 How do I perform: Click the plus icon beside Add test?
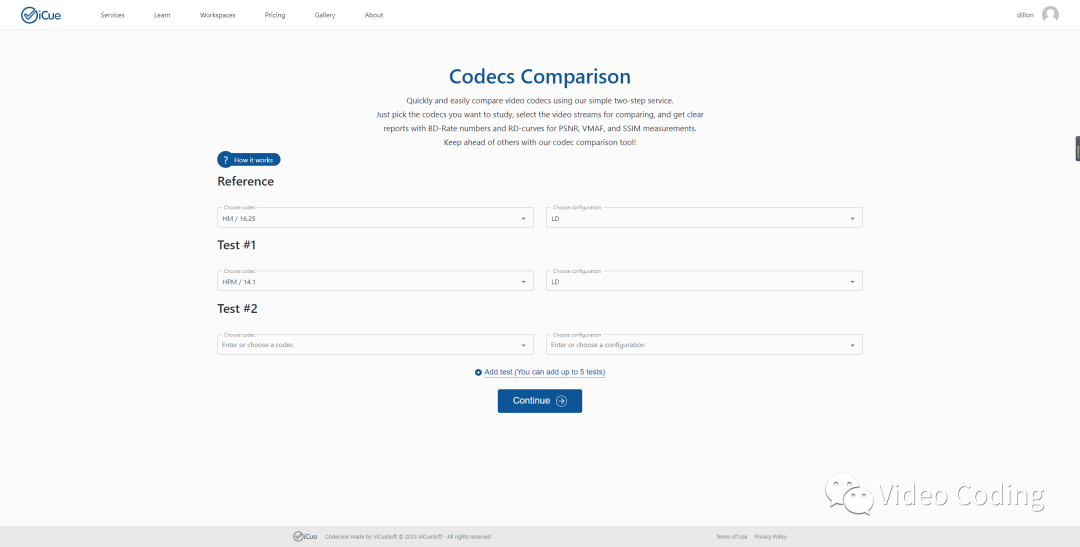pyautogui.click(x=478, y=372)
